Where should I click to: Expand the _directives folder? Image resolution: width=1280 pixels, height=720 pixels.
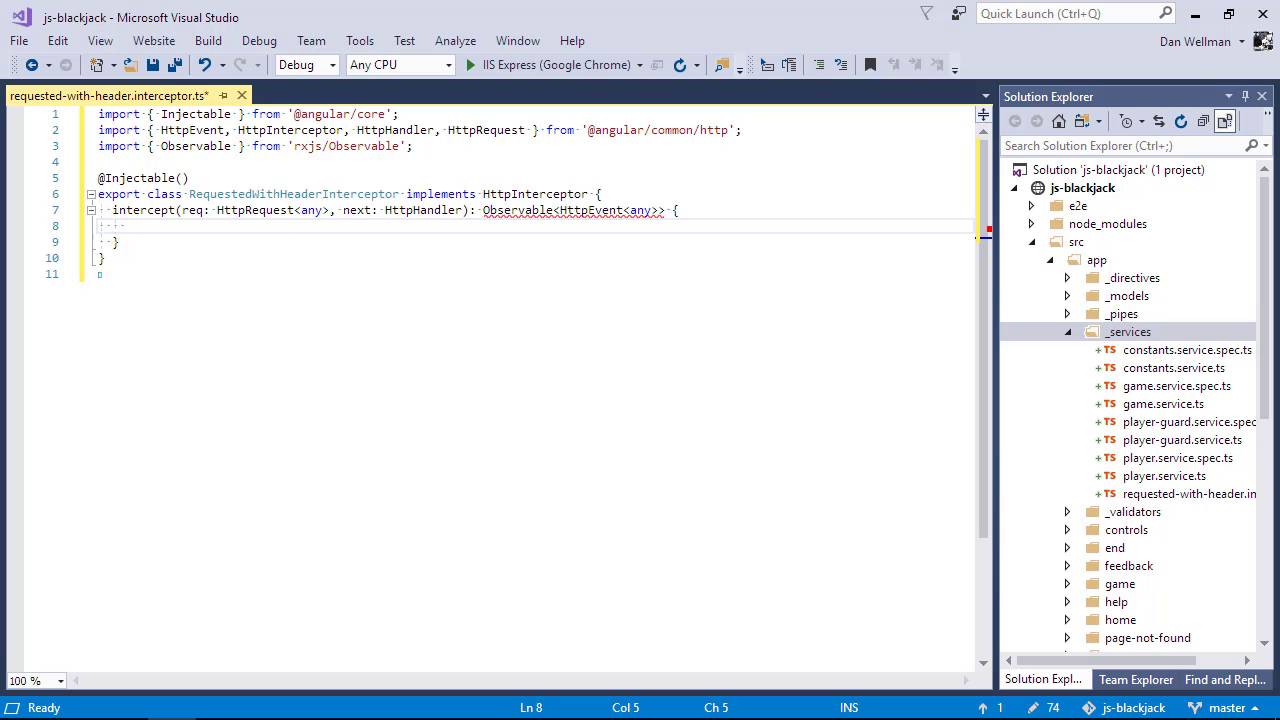pos(1067,278)
